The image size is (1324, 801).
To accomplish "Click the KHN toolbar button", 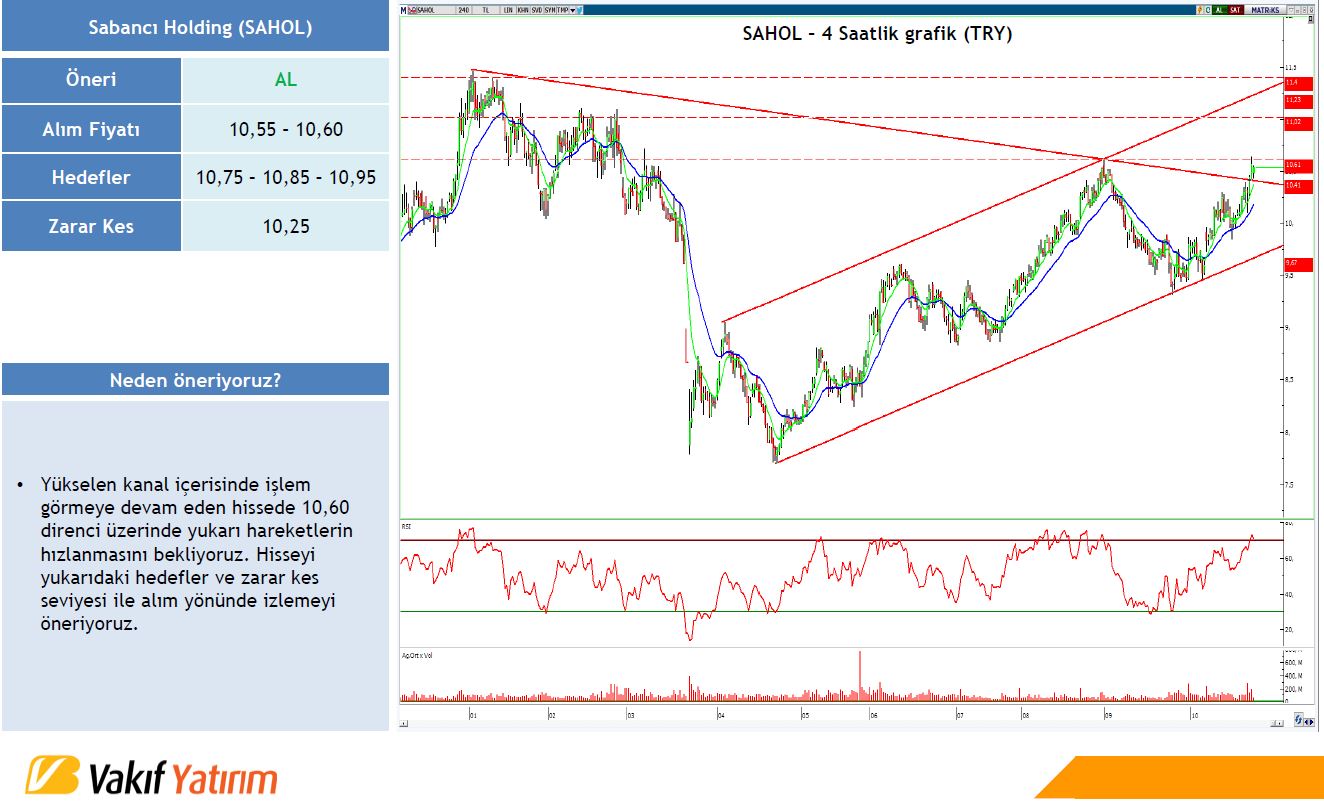I will coord(523,10).
